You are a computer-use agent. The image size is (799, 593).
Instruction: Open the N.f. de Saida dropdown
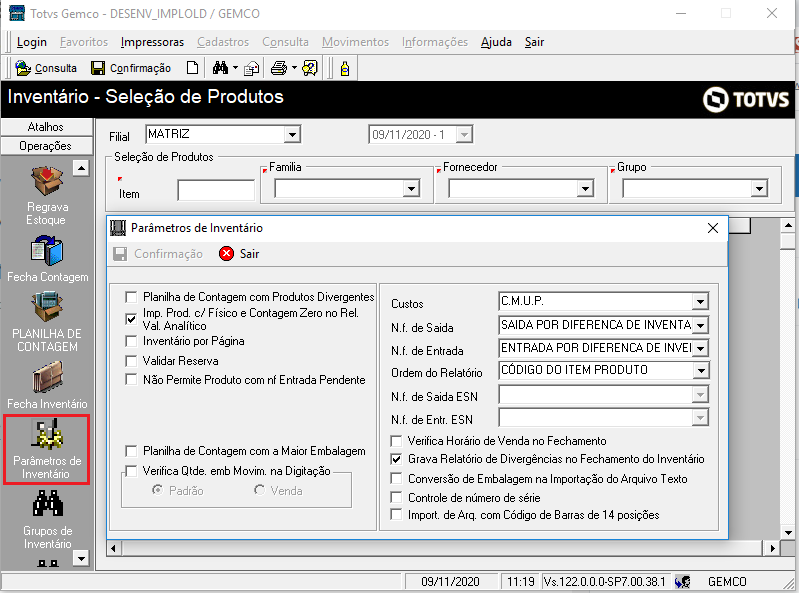tap(700, 325)
